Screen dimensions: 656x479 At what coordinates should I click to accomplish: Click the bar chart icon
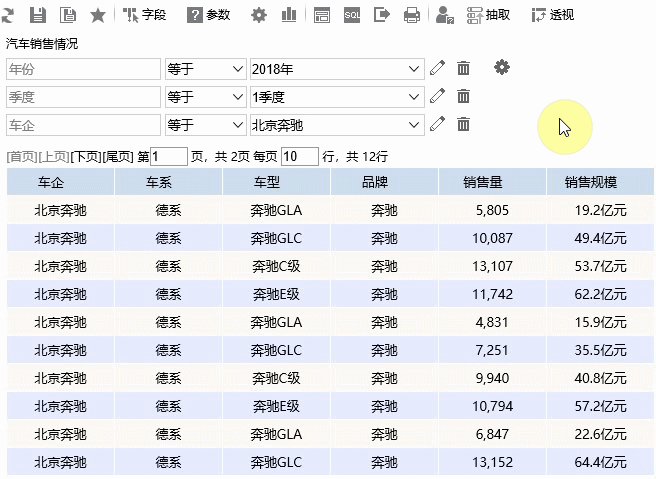point(289,15)
